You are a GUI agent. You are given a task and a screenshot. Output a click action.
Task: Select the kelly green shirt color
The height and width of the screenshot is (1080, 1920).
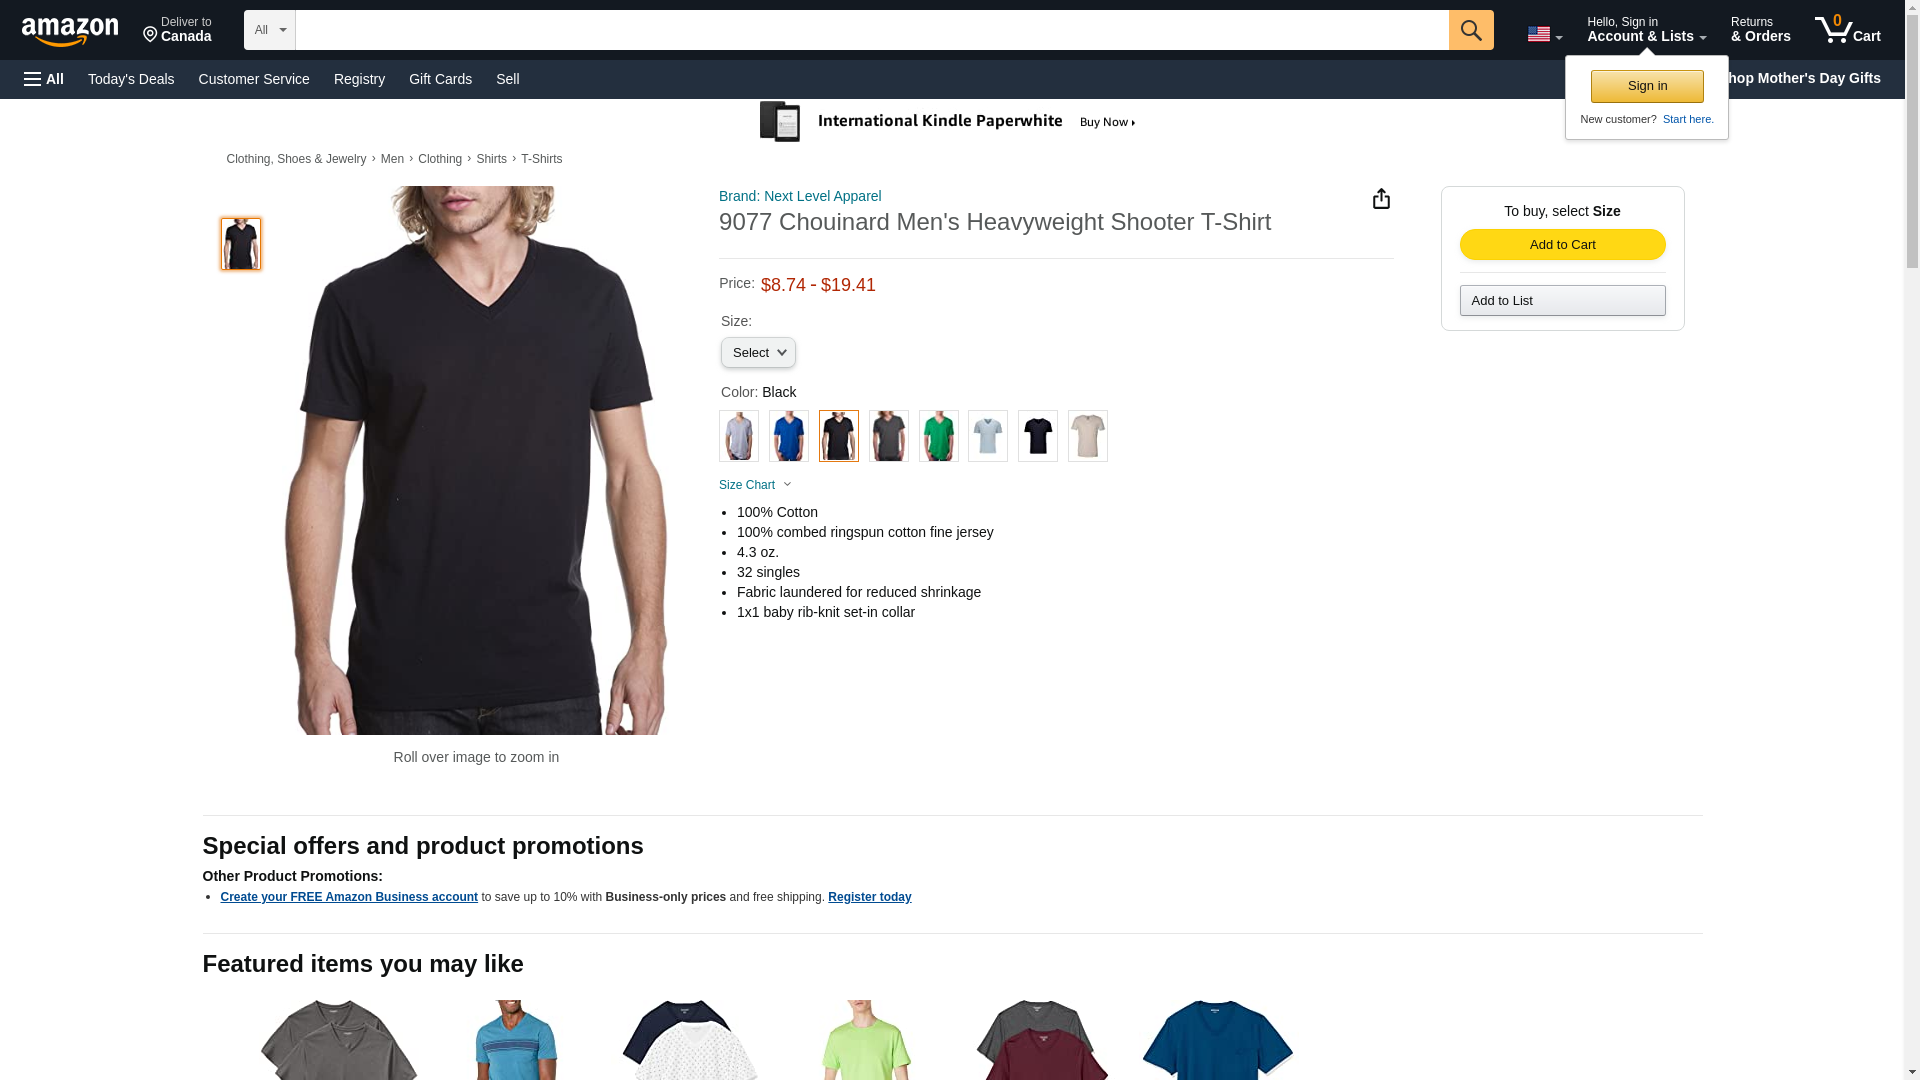click(938, 436)
